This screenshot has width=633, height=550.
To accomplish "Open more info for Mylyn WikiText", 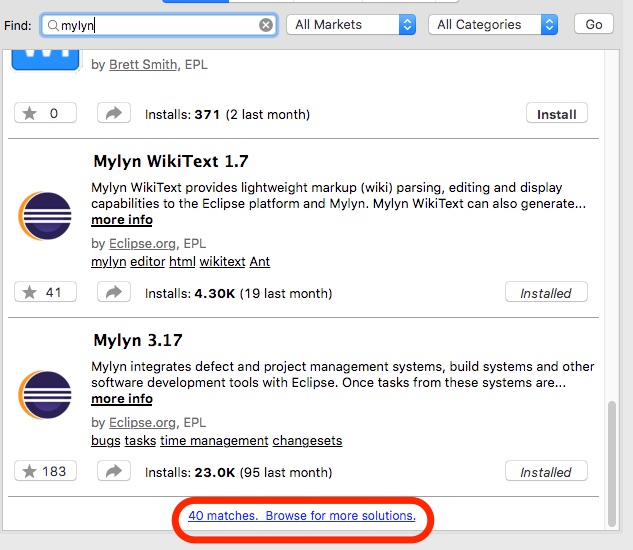I will tap(122, 220).
